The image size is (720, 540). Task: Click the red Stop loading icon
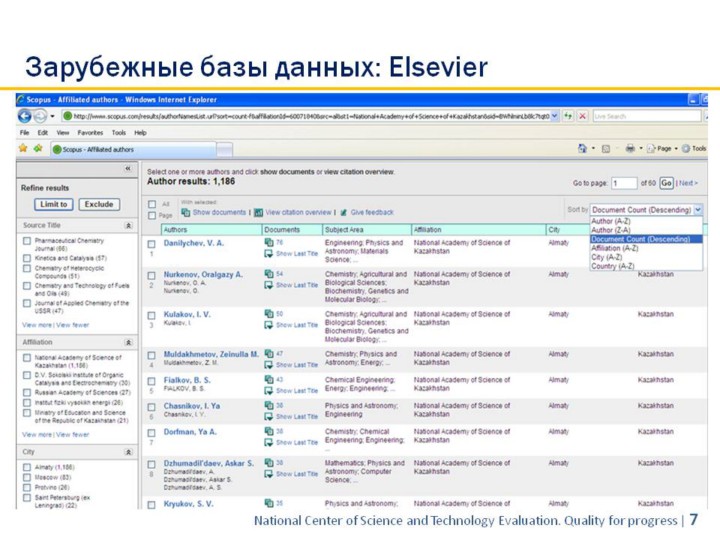[582, 116]
